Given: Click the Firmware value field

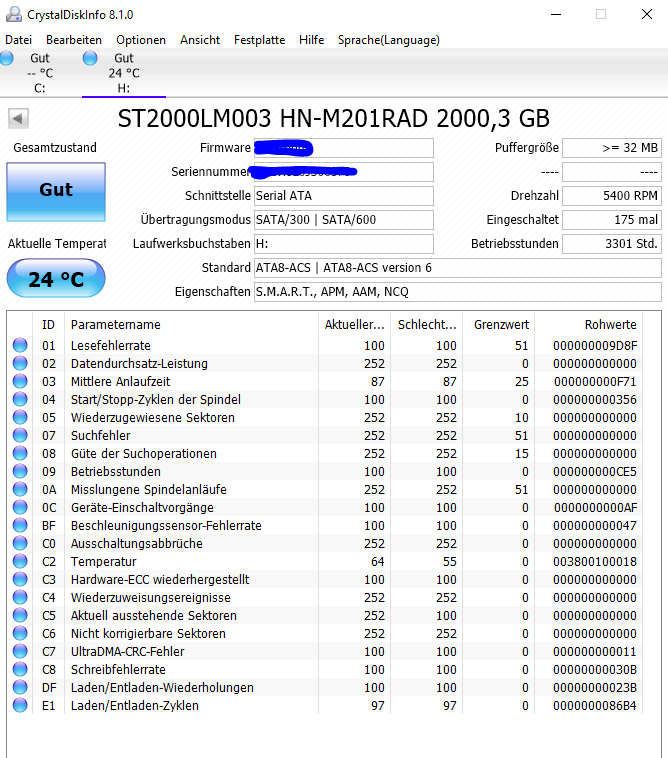Looking at the screenshot, I should [x=344, y=148].
